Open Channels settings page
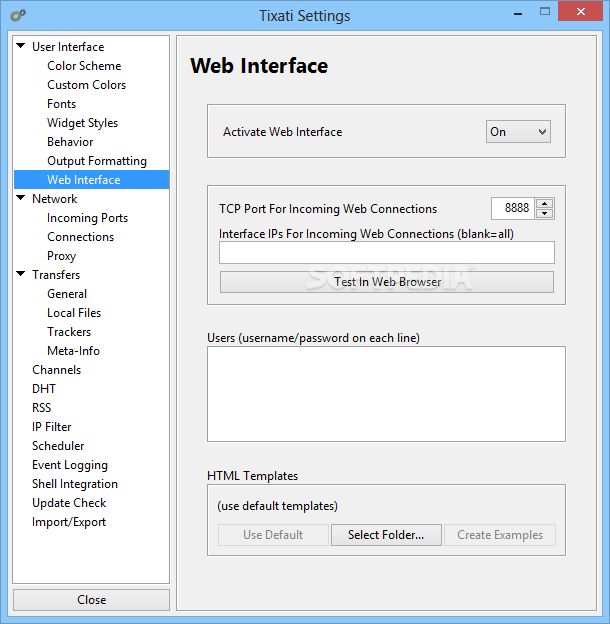610x624 pixels. click(57, 370)
